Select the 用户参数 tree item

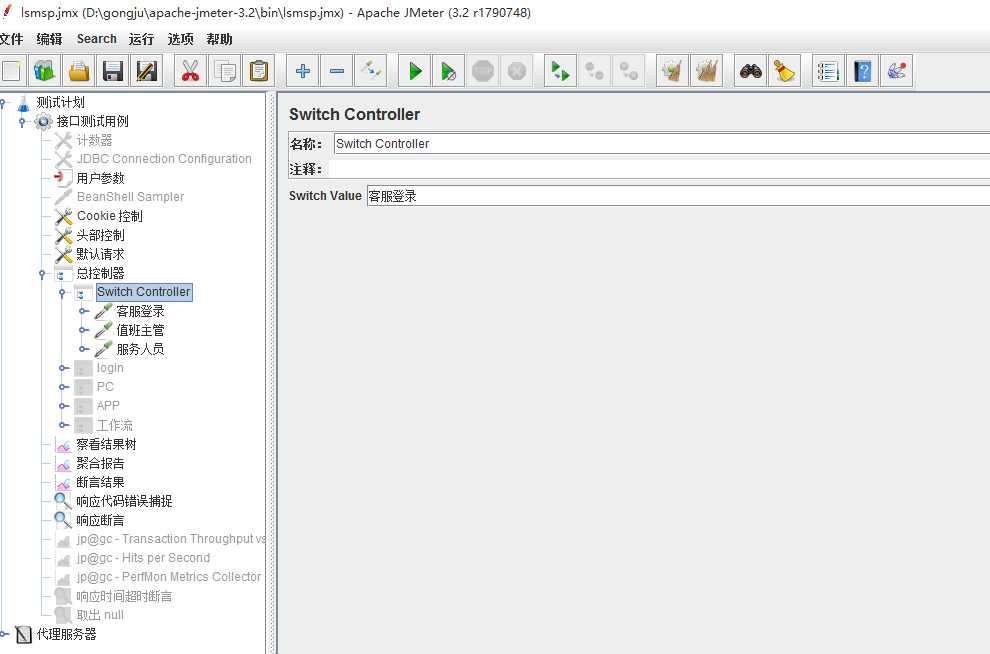click(100, 178)
